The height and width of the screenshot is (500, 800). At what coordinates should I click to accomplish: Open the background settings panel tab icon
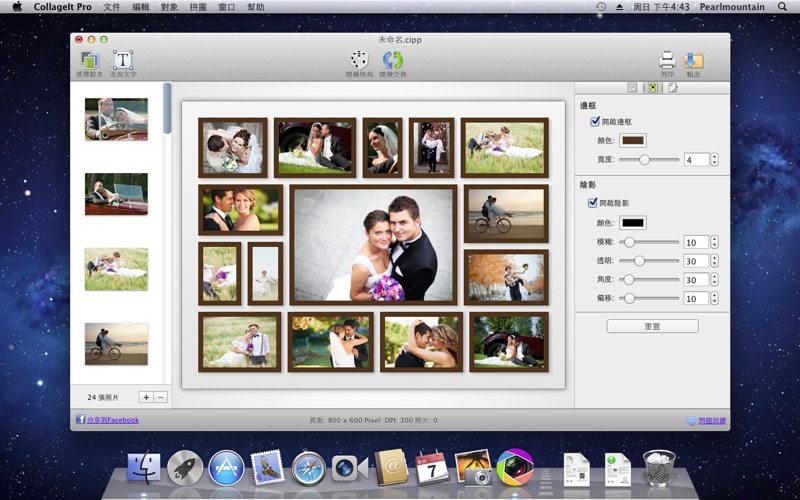[673, 88]
